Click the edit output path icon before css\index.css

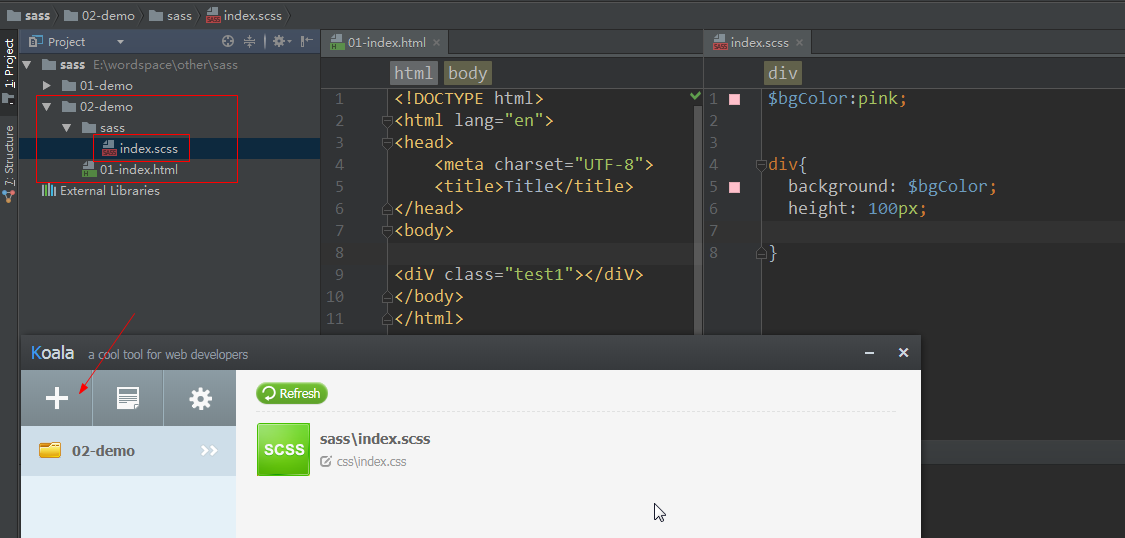point(326,461)
